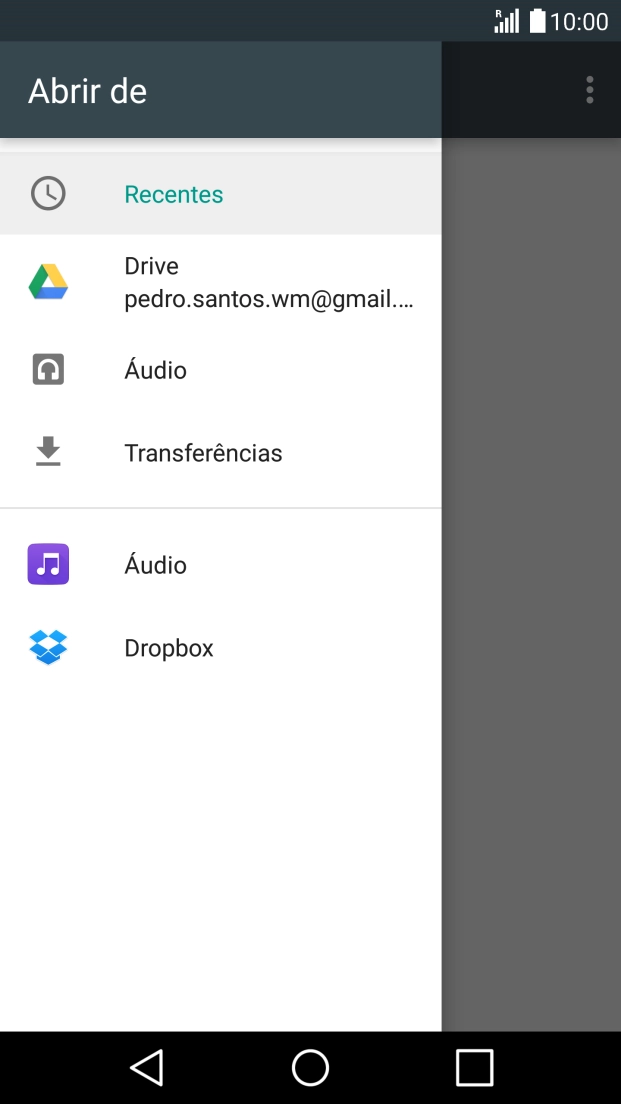Screen dimensions: 621x1104
Task: Tap the clock icon beside Recentes
Action: click(48, 194)
